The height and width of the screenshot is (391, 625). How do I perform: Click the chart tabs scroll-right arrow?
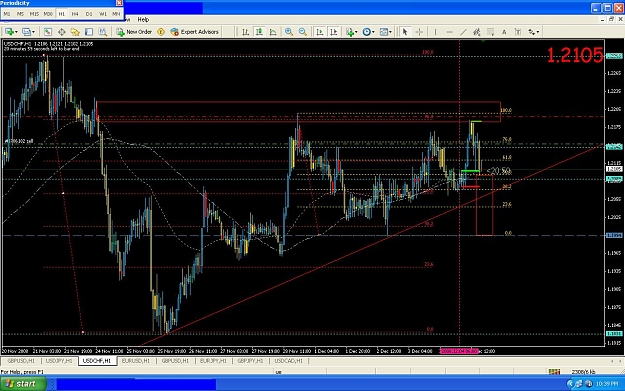point(620,361)
